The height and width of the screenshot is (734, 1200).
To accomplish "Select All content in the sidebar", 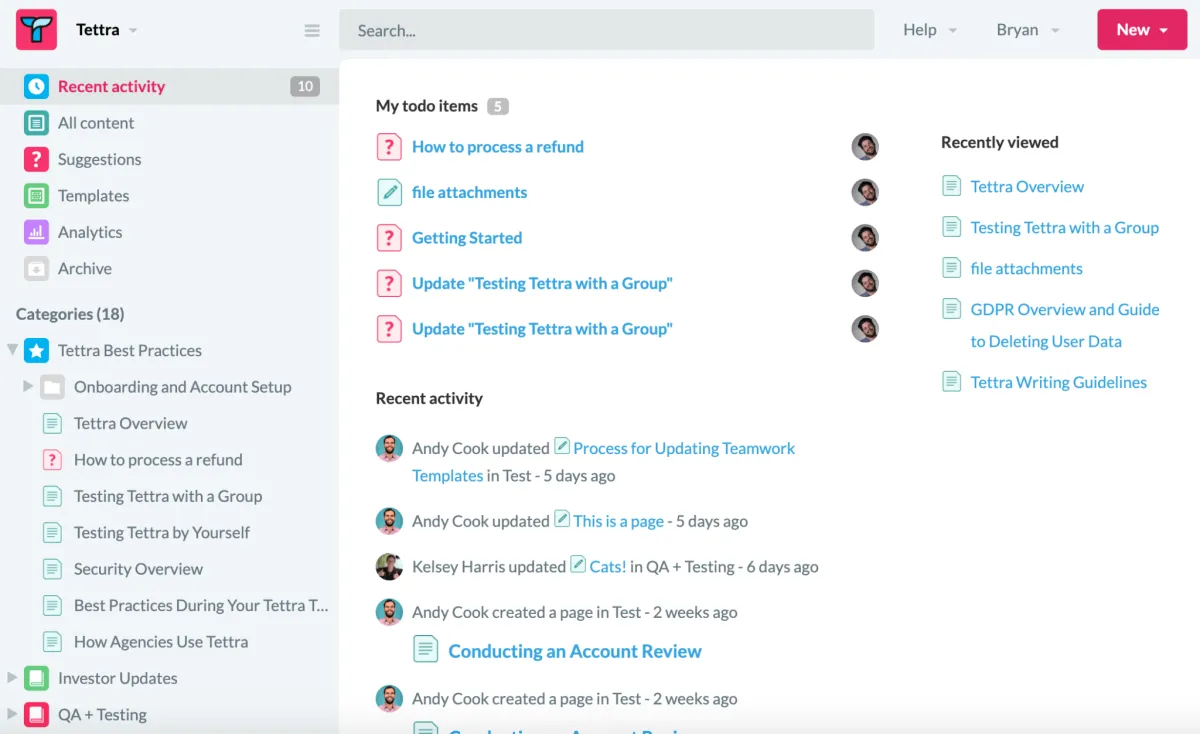I will [96, 123].
